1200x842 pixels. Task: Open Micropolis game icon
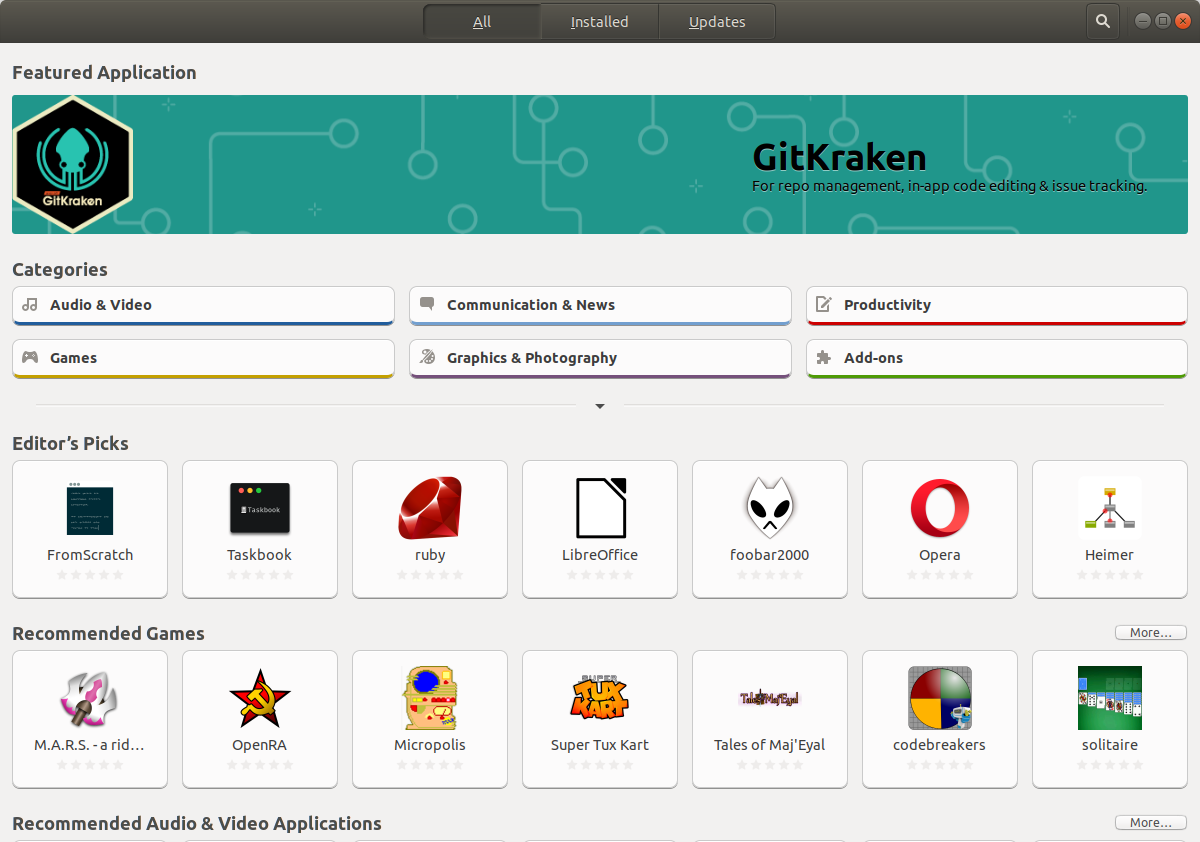coord(430,698)
